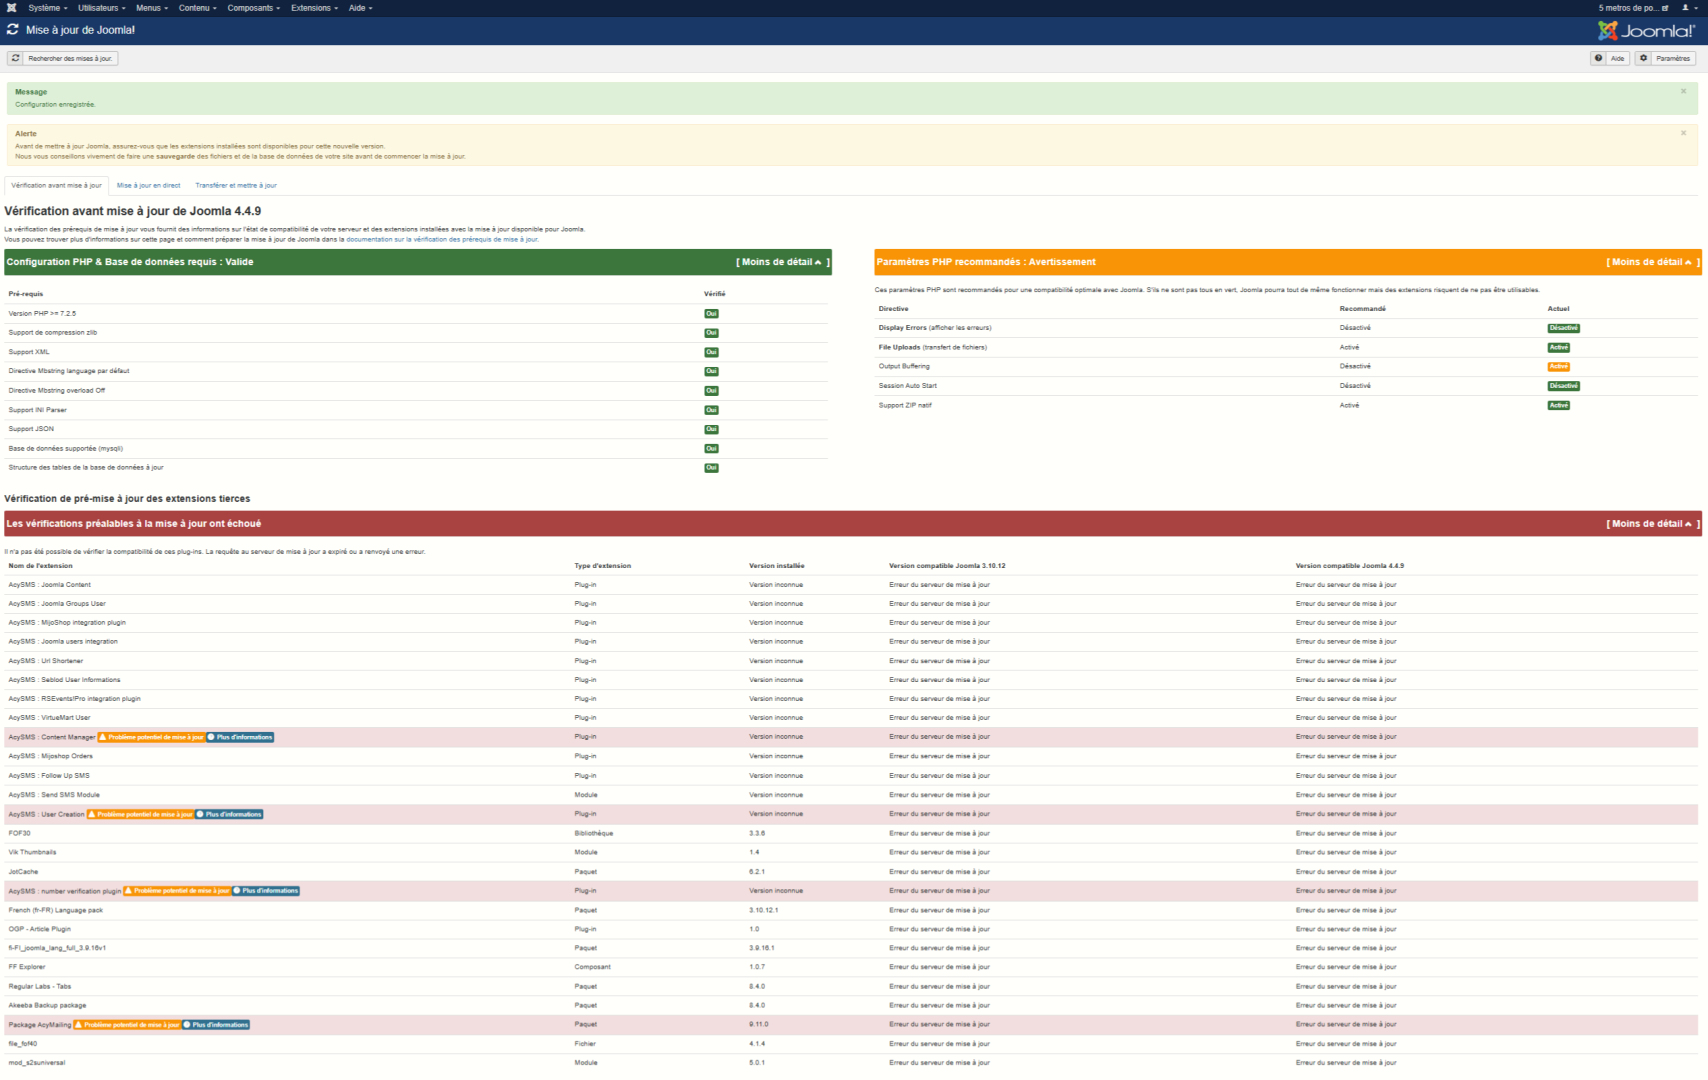The width and height of the screenshot is (1708, 1080).
Task: Click the 'Type d'extension' column header
Action: click(603, 566)
